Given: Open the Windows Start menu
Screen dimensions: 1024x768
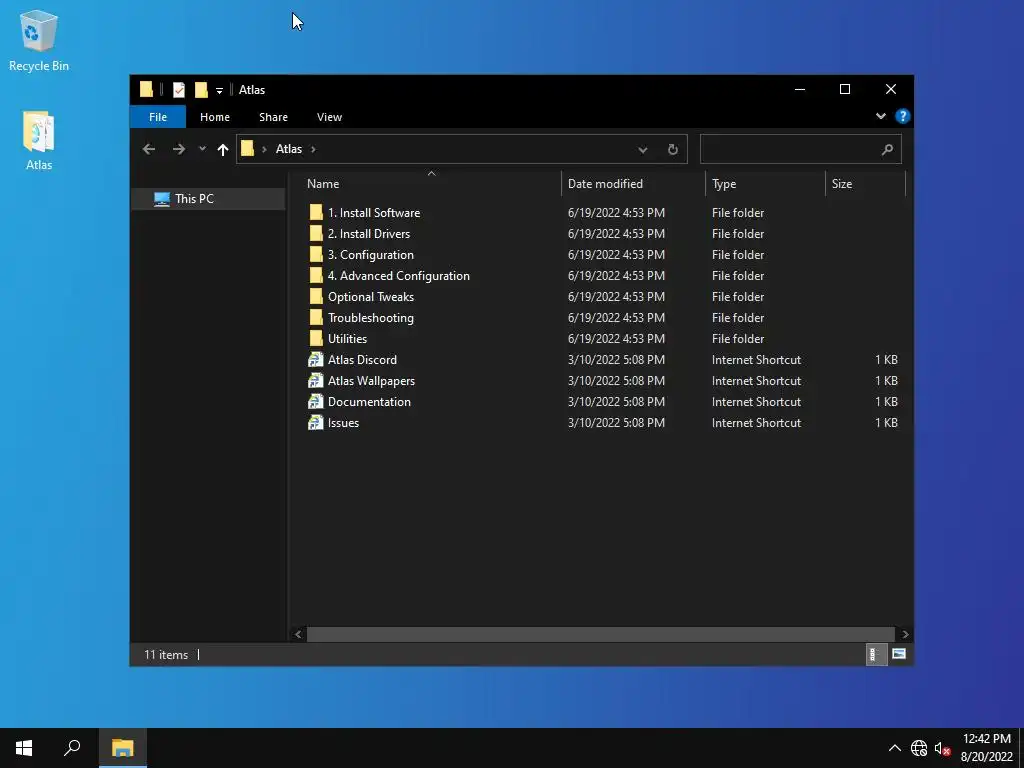Looking at the screenshot, I should pos(24,748).
